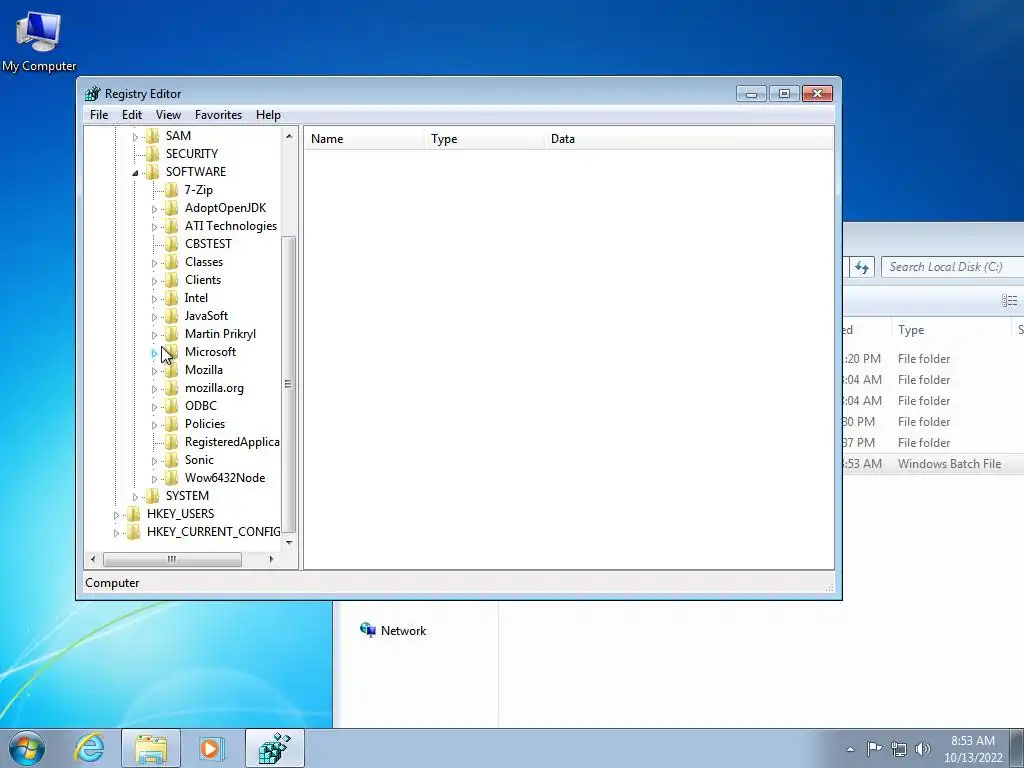
Task: Expand the Wow6432Node key
Action: (x=154, y=479)
